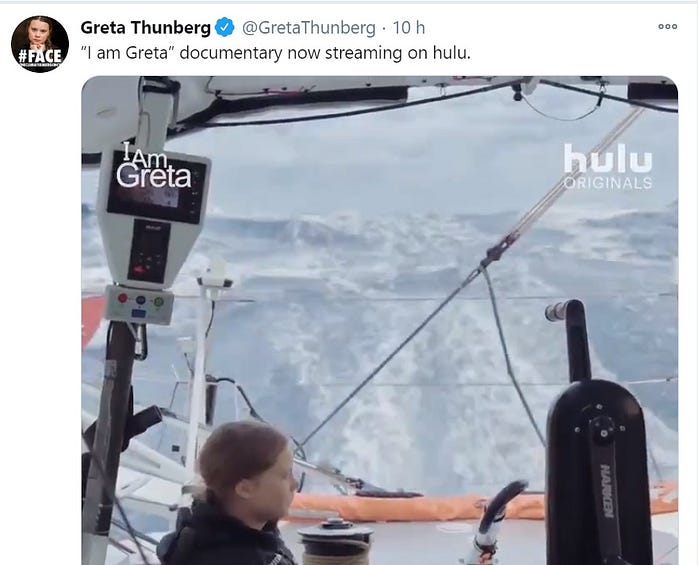This screenshot has height=565, width=700.
Task: Click the small camera mounted on the overhead frame
Action: click(x=517, y=92)
